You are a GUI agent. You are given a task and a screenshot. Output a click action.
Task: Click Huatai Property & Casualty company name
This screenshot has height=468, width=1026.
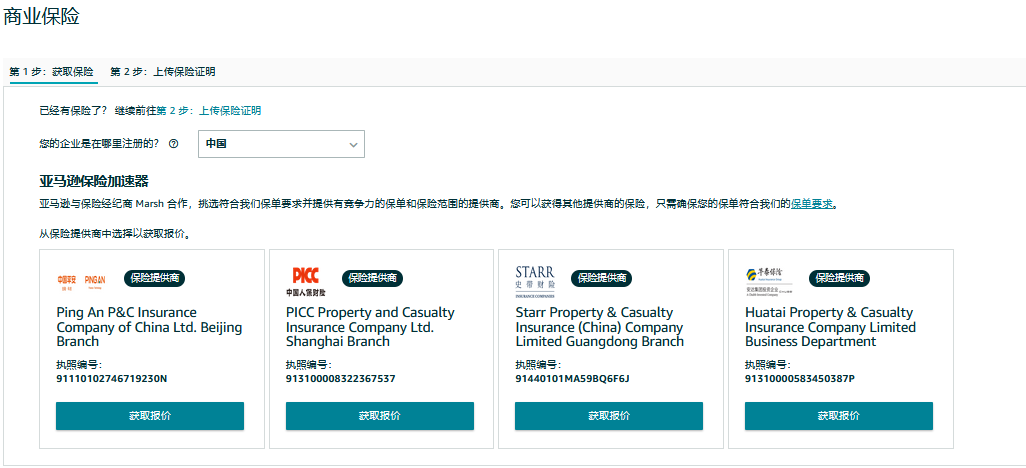click(x=830, y=327)
